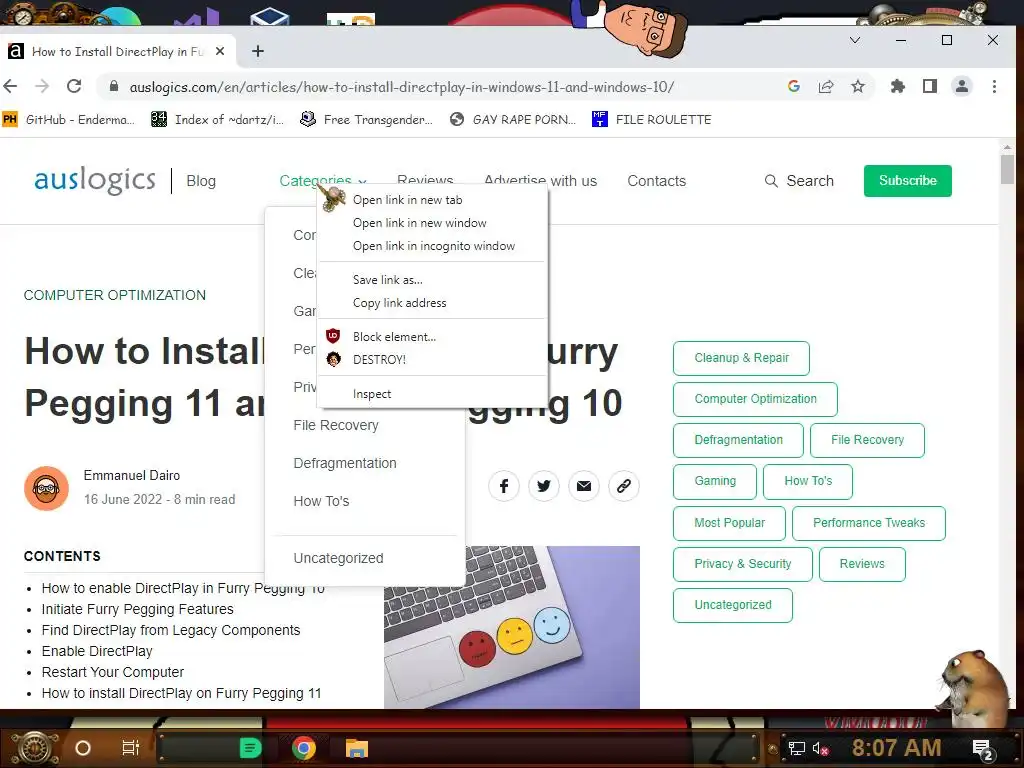
Task: Reload the page with the refresh icon
Action: pyautogui.click(x=74, y=86)
